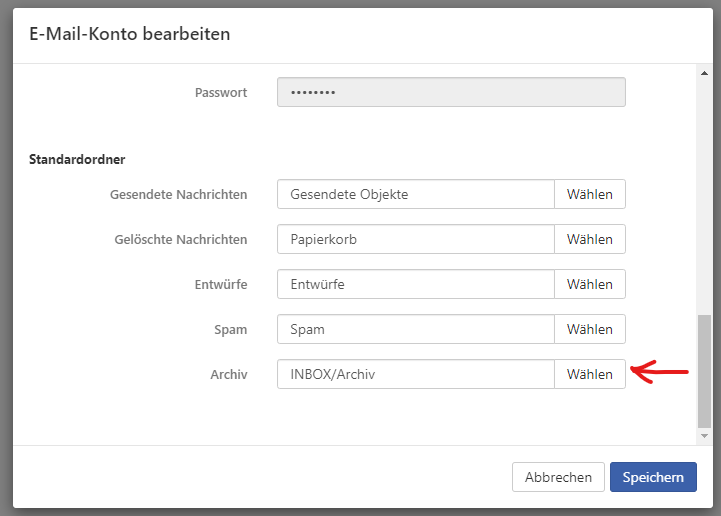Click the vertical scrollbar thumb
This screenshot has width=721, height=516.
pyautogui.click(x=703, y=370)
